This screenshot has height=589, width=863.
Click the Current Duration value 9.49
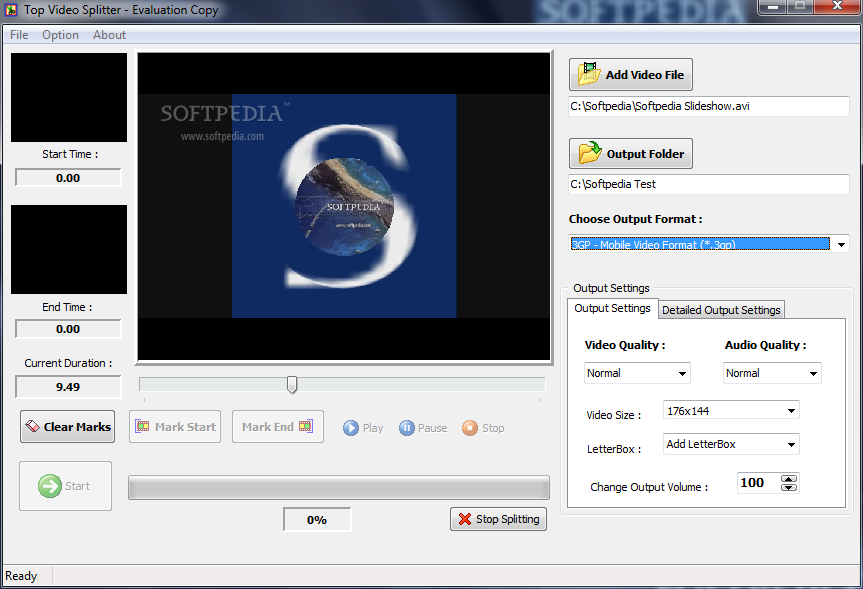click(68, 387)
